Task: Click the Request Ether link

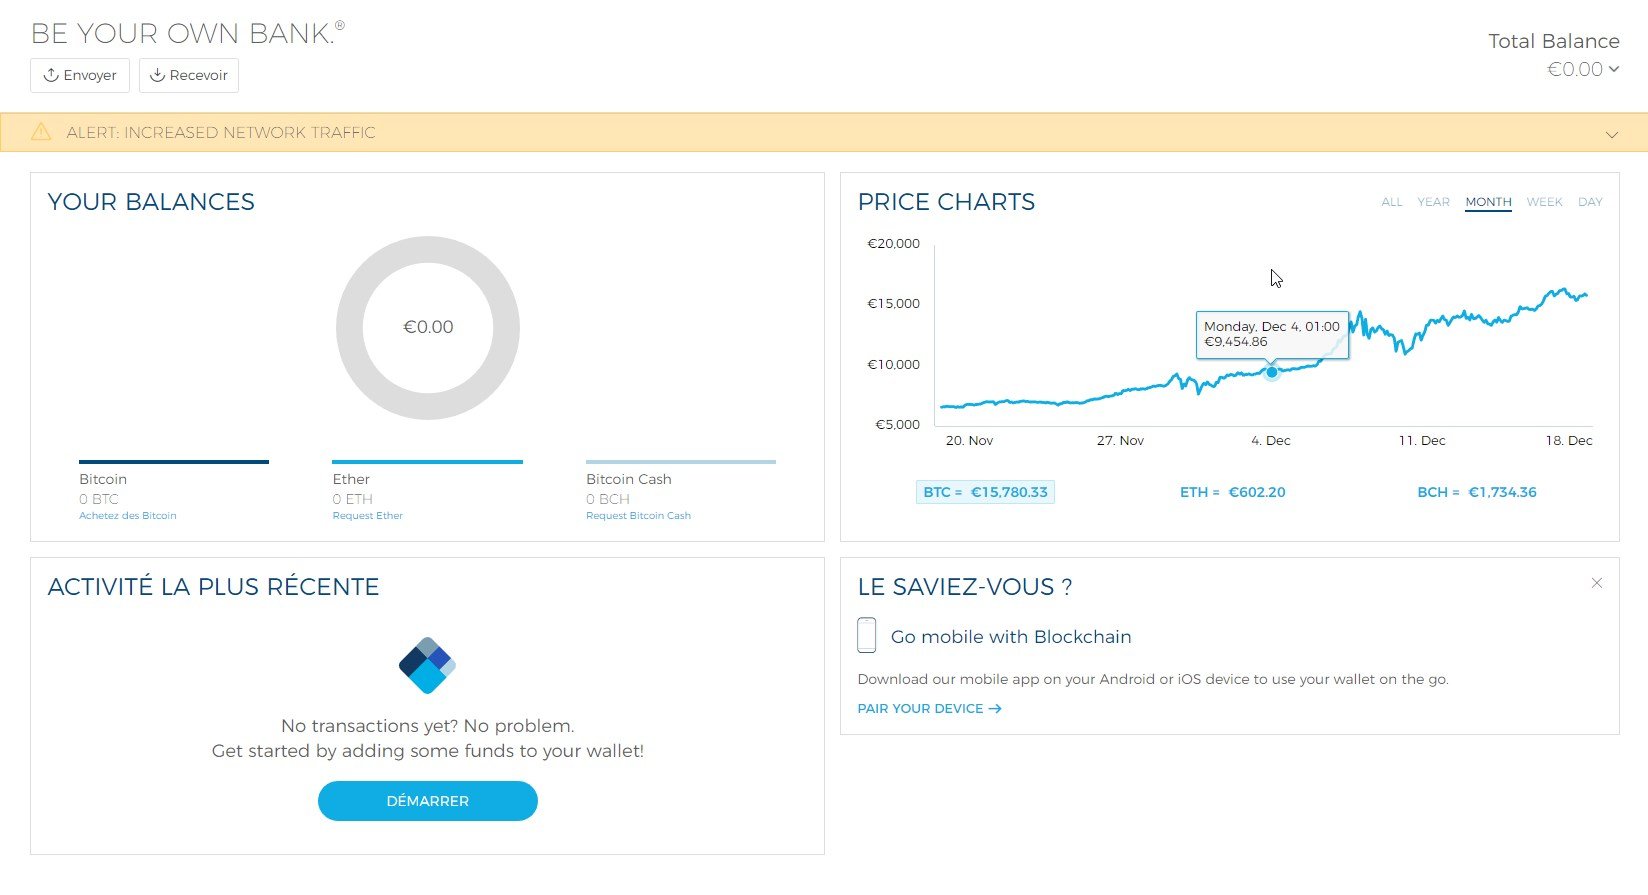Action: coord(368,516)
